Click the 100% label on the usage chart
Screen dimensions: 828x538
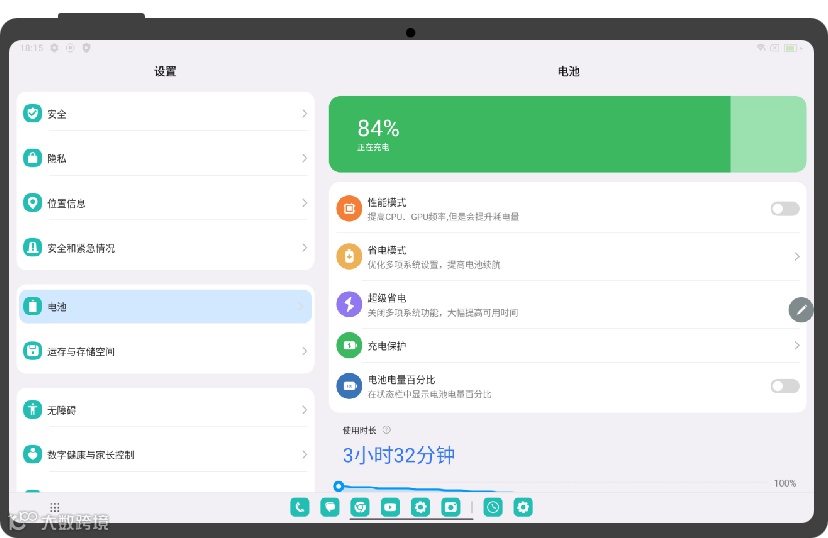click(x=785, y=483)
